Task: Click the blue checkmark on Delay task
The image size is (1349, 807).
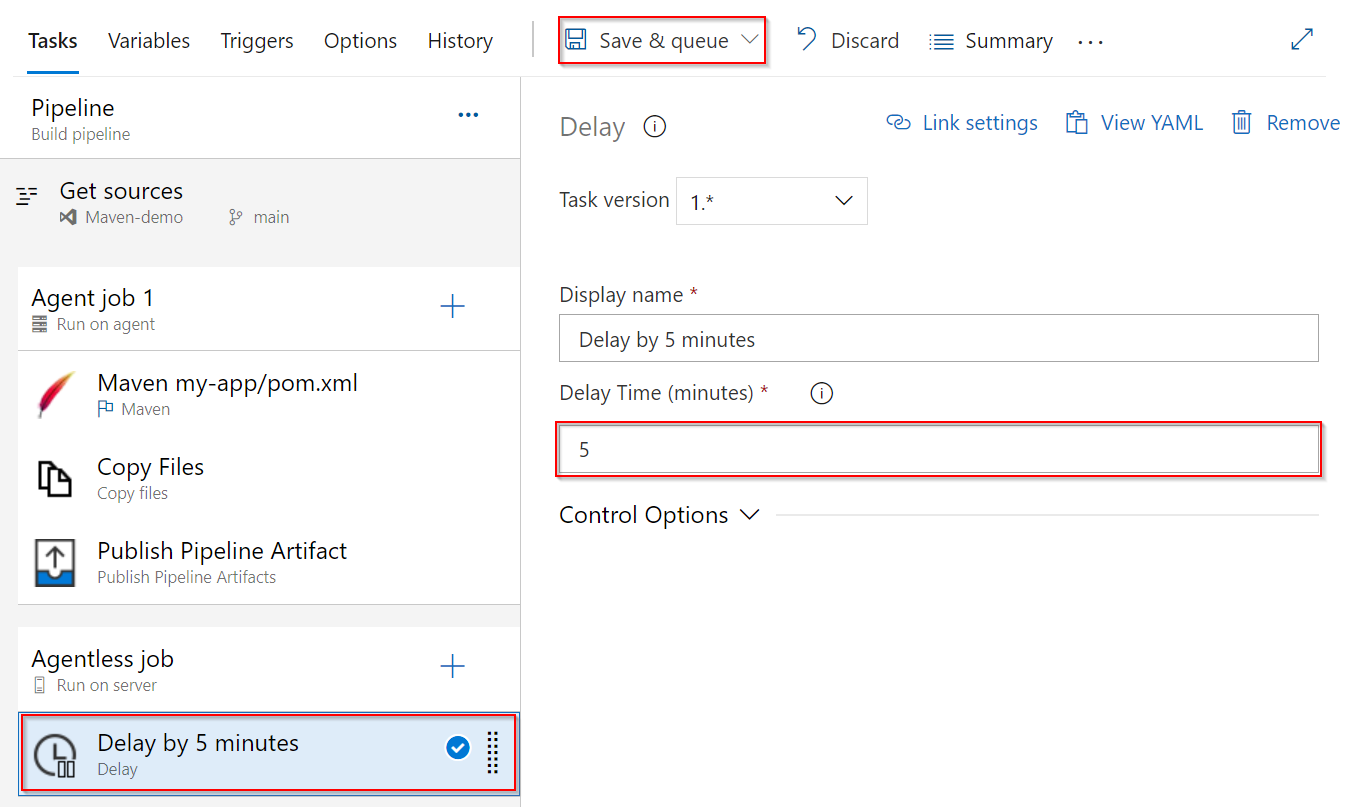Action: [x=458, y=748]
